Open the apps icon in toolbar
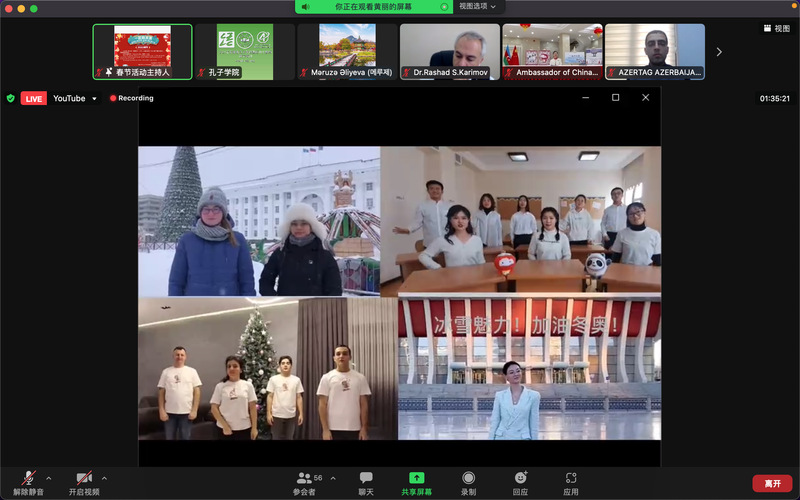The image size is (800, 500). click(x=571, y=478)
